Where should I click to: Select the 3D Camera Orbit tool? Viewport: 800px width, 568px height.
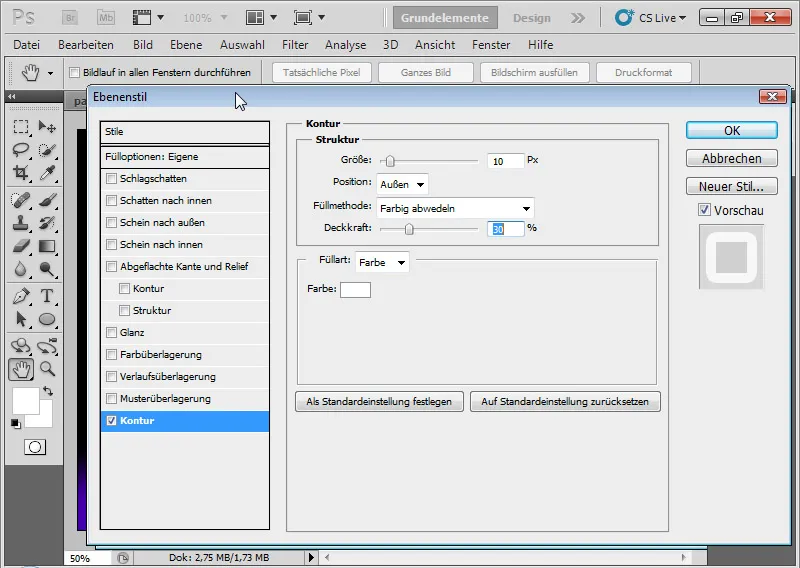47,346
